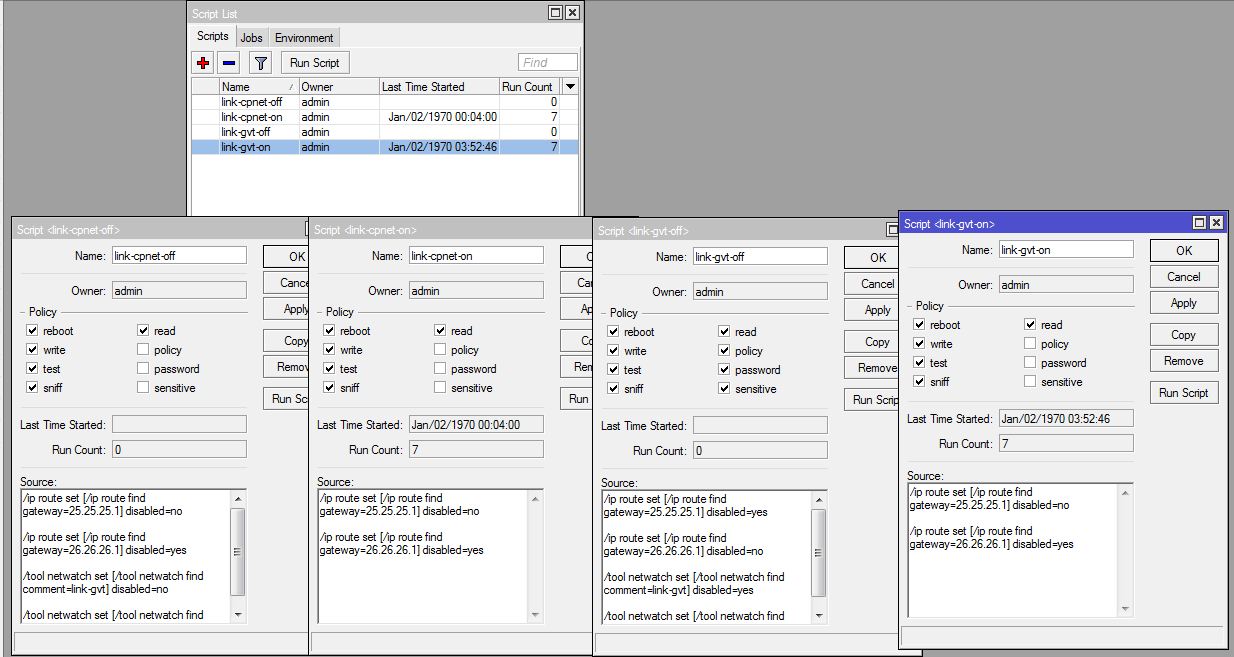The height and width of the screenshot is (657, 1234).
Task: Click the blue minus Remove script icon
Action: coord(229,63)
